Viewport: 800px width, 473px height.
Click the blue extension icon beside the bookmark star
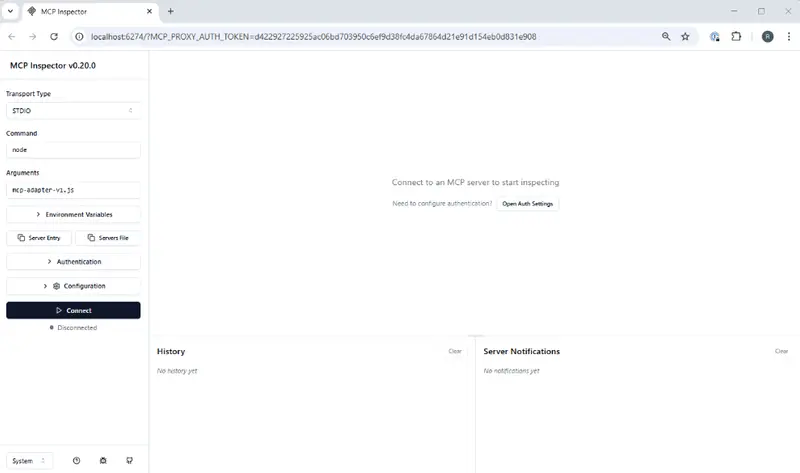coord(715,37)
